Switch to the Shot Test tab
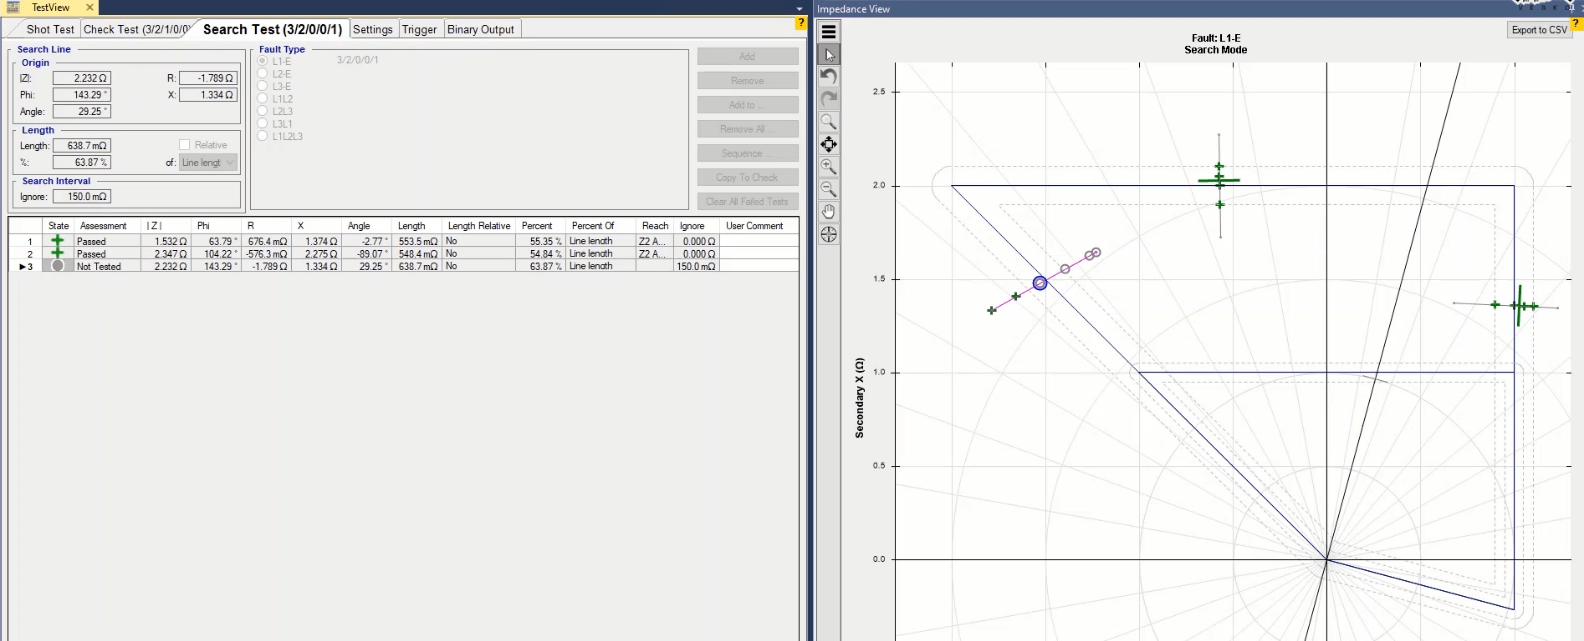 coord(50,30)
